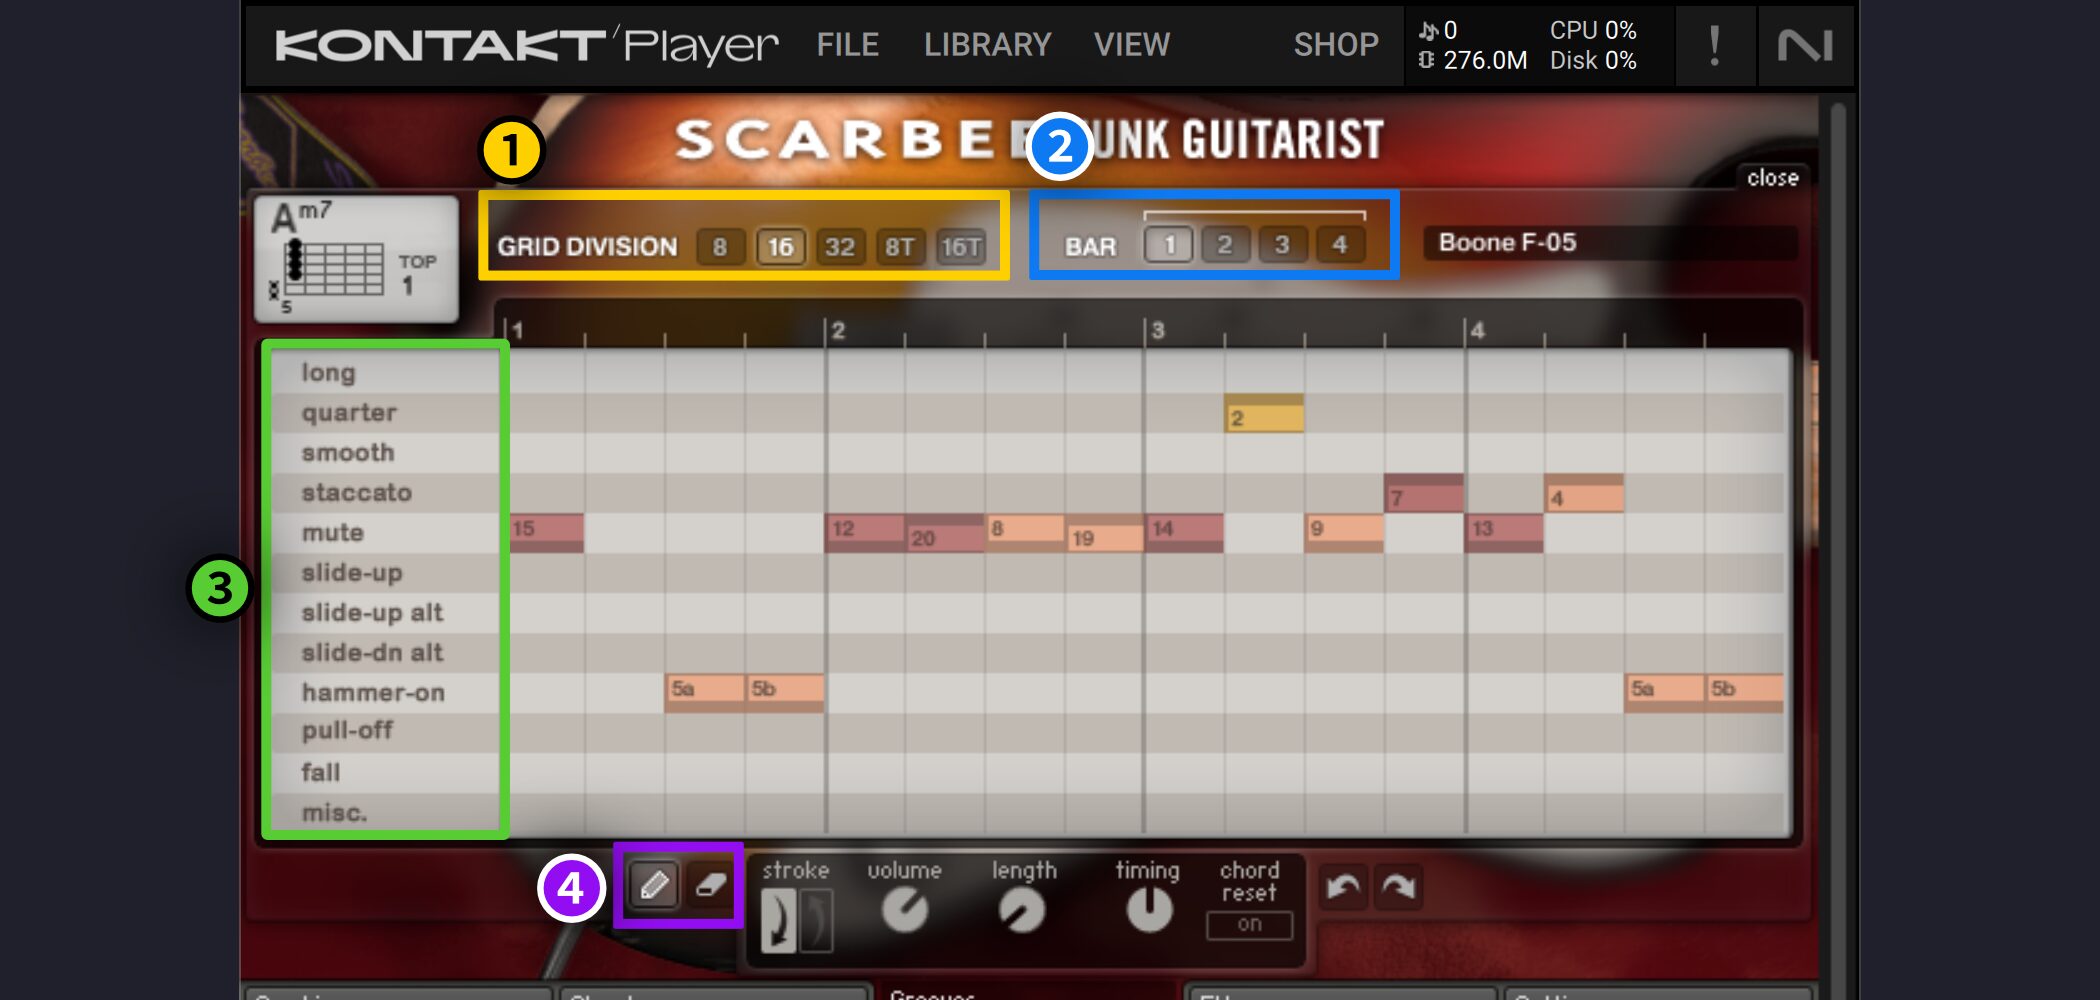Click the exclamation alert icon
Viewport: 2100px width, 1000px height.
pyautogui.click(x=1715, y=46)
